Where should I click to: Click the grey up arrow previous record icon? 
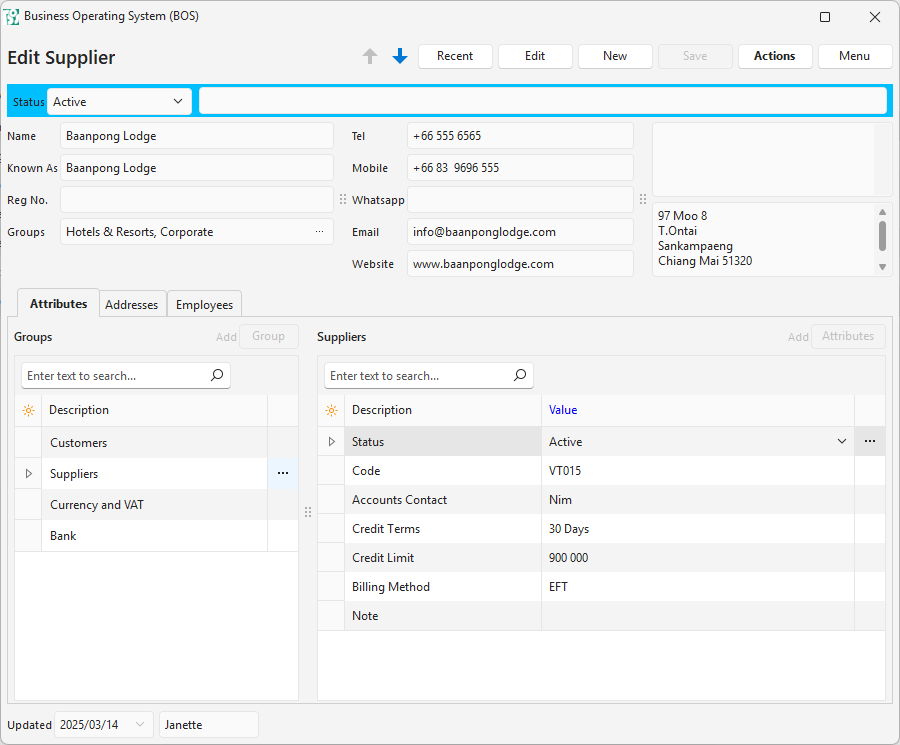pyautogui.click(x=370, y=57)
